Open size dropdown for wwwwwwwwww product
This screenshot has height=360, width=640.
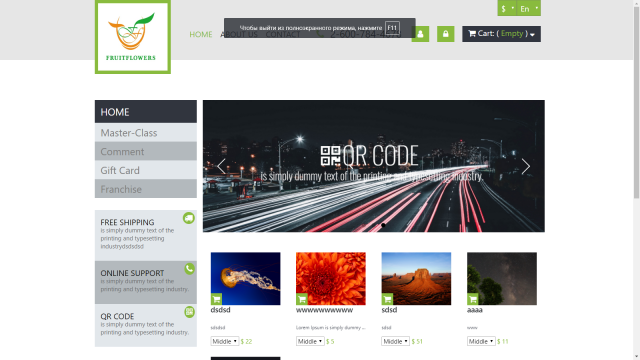pyautogui.click(x=310, y=341)
